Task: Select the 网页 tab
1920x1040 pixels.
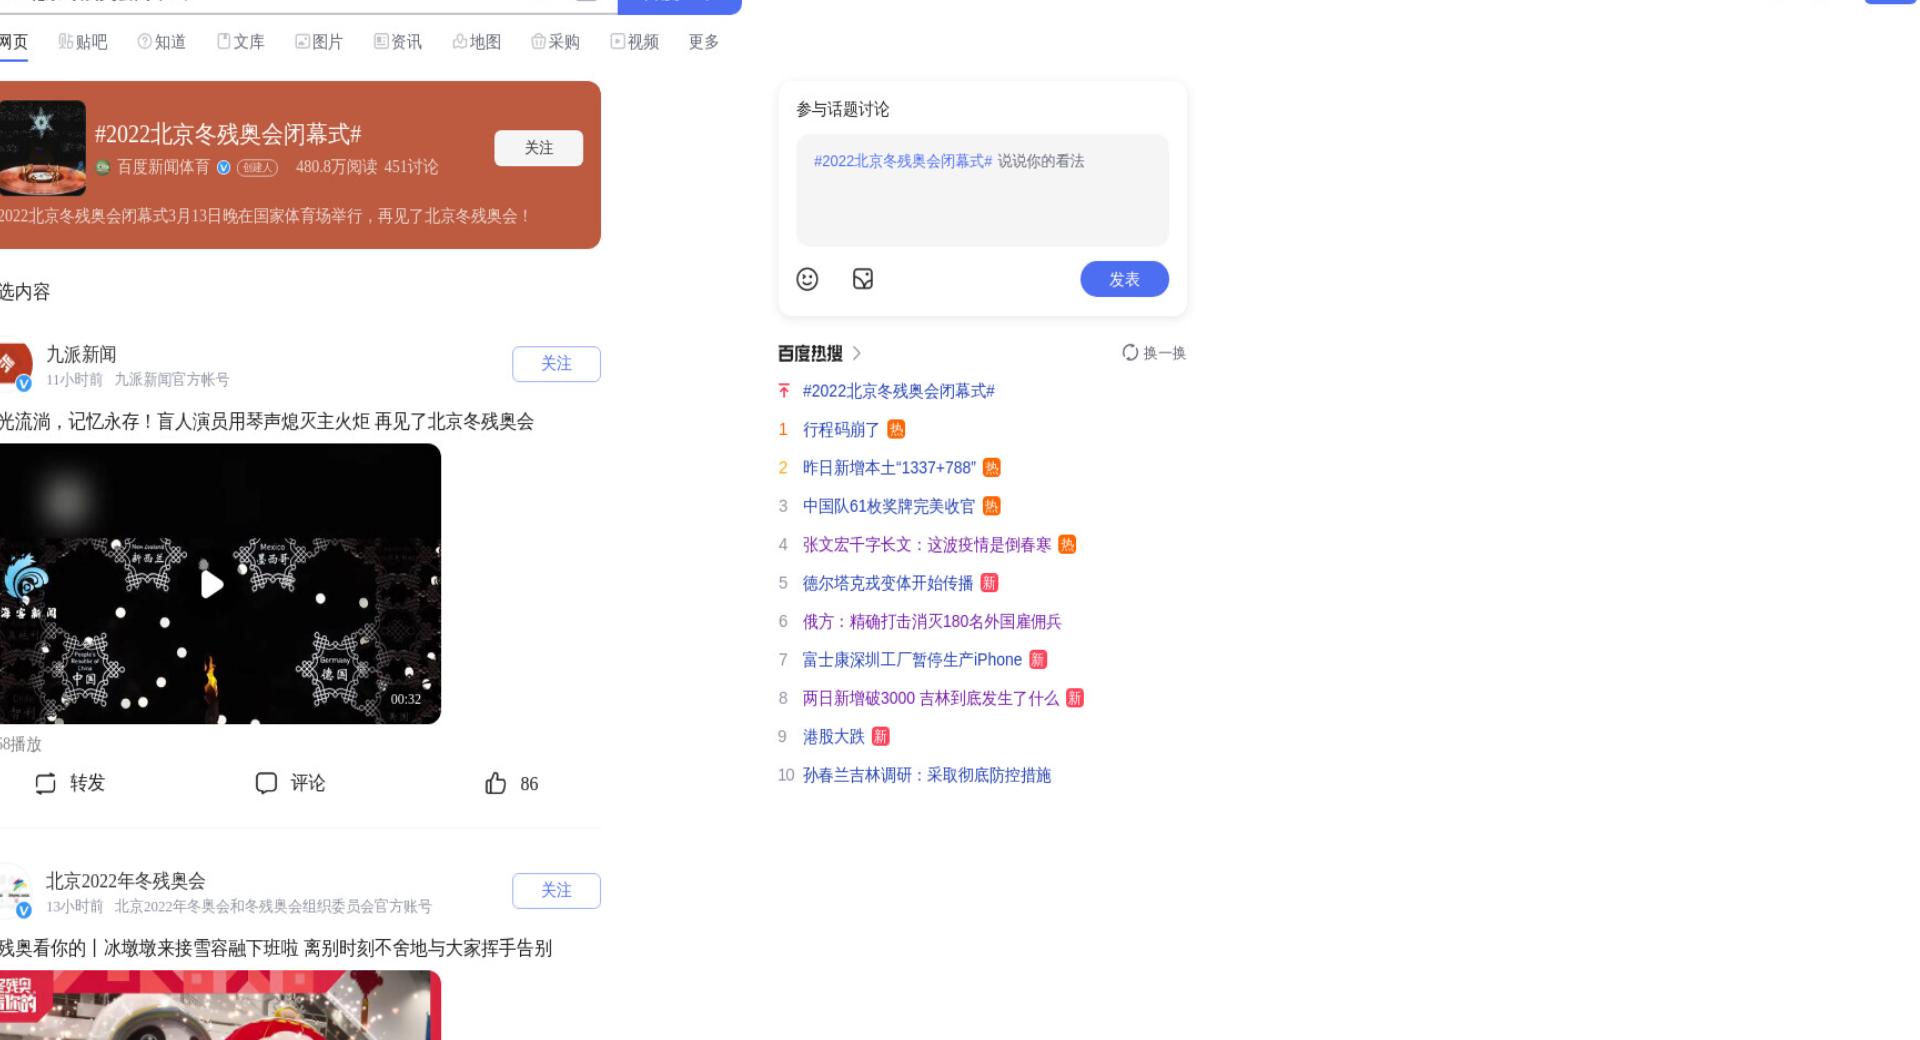Action: pyautogui.click(x=14, y=42)
